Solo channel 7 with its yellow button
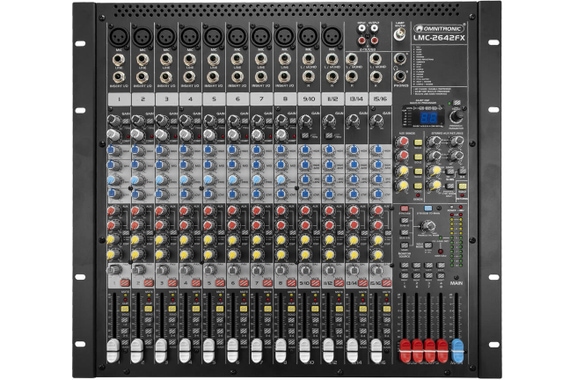 click(x=267, y=309)
